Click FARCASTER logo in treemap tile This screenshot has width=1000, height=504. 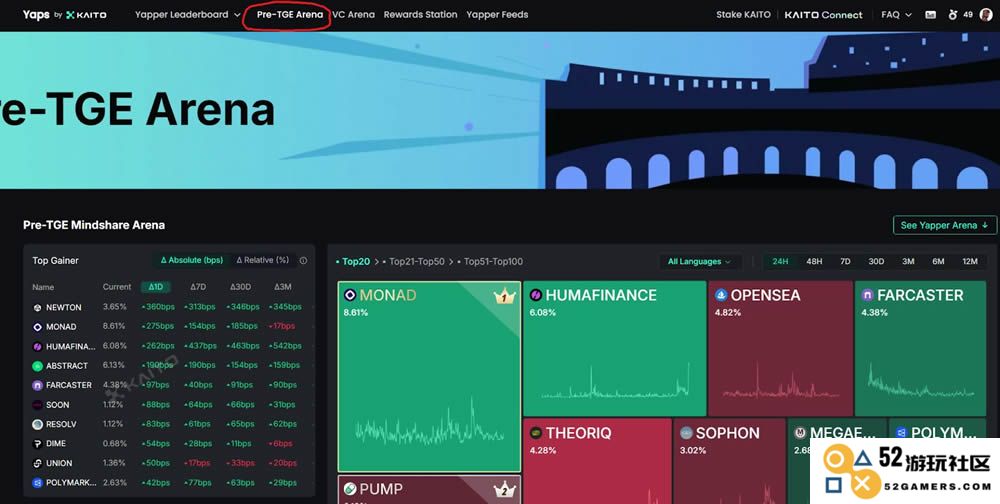867,295
